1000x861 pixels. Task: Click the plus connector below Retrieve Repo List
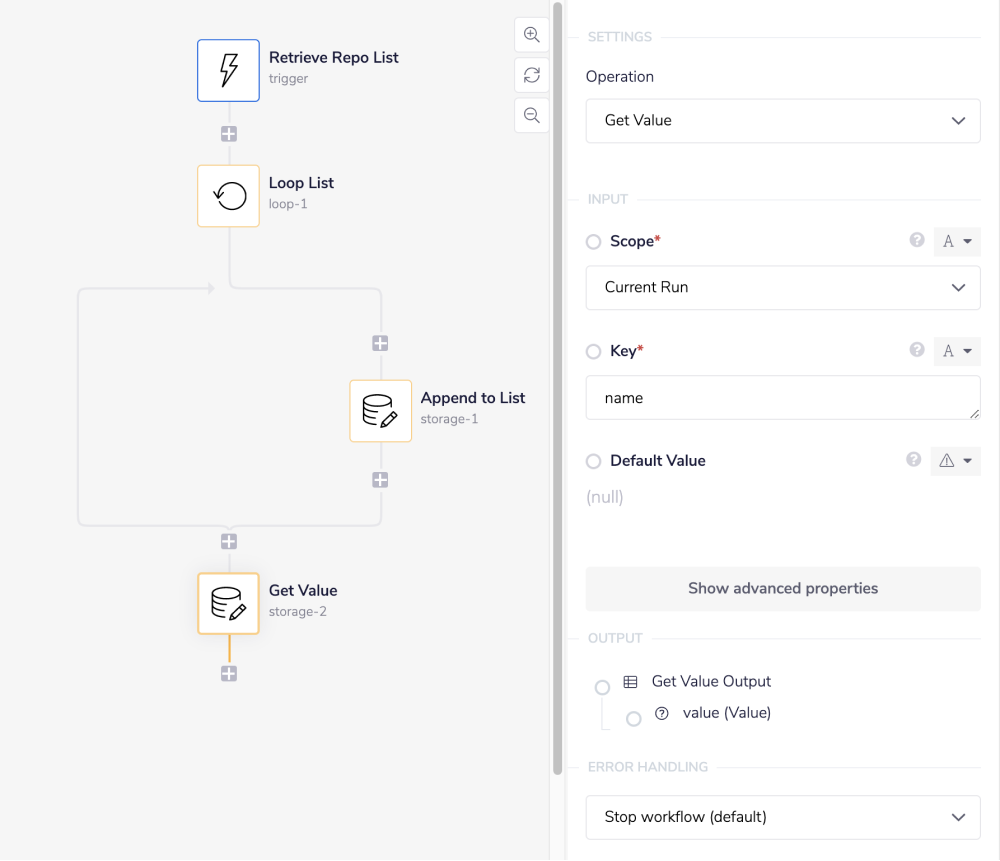click(228, 133)
